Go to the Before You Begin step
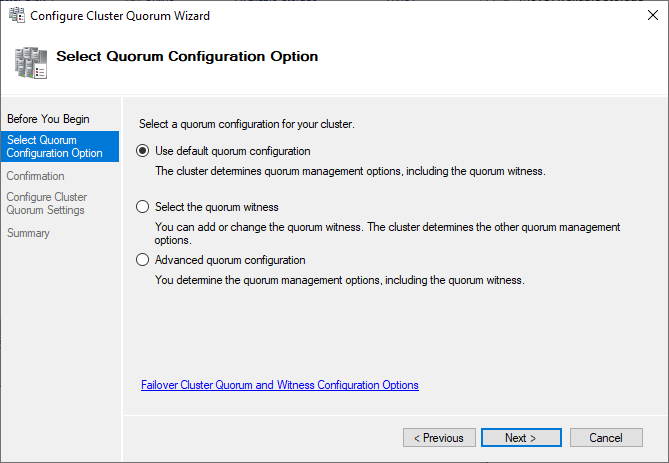The image size is (669, 463). pyautogui.click(x=48, y=119)
